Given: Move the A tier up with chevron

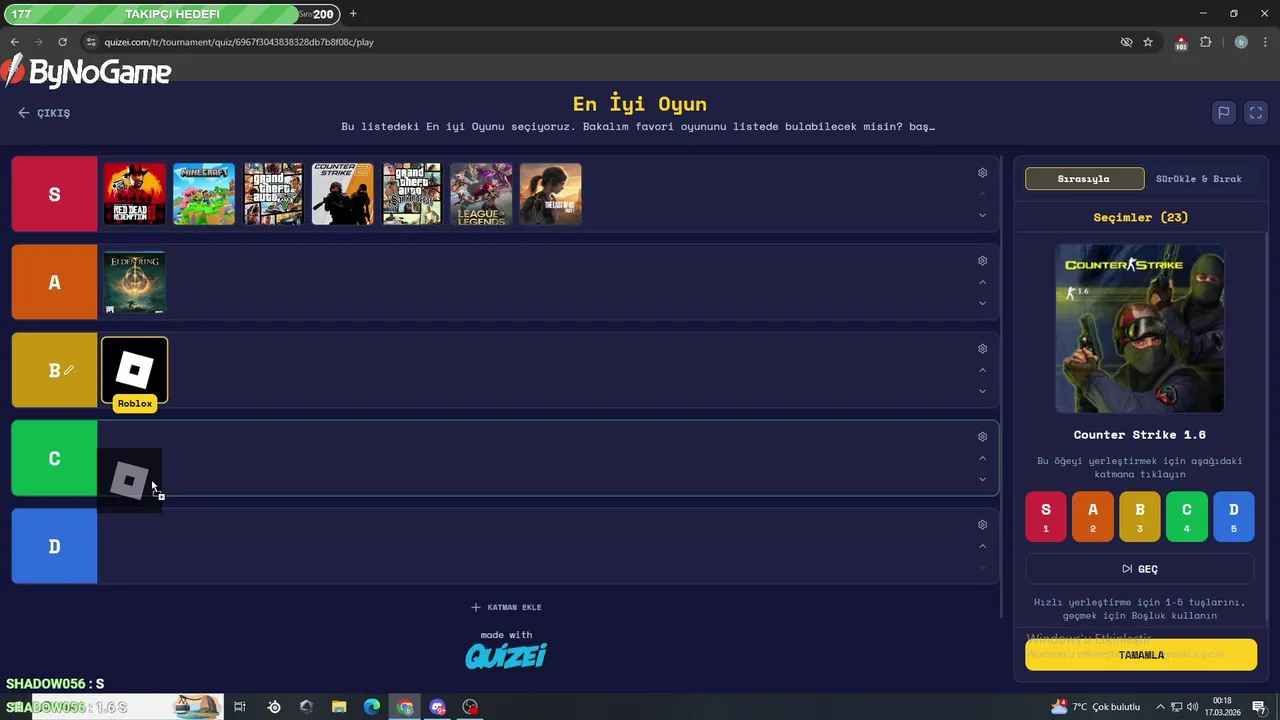Looking at the screenshot, I should coord(982,282).
